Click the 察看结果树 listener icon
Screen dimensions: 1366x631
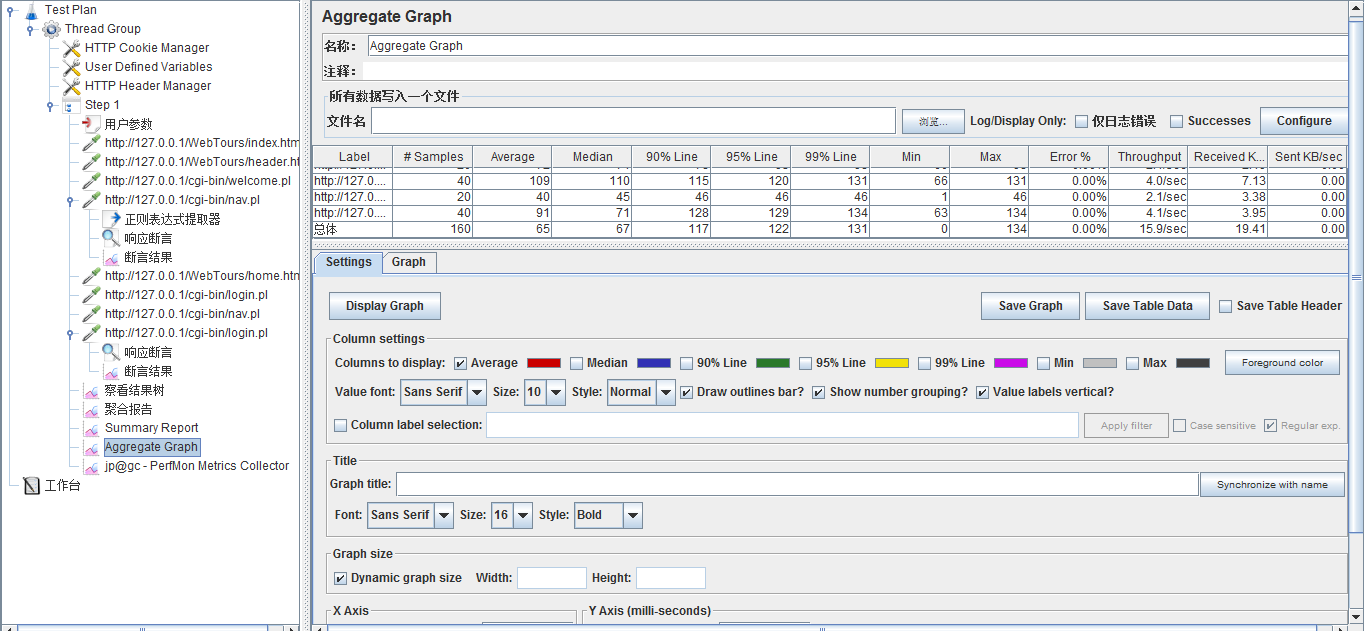click(x=91, y=390)
